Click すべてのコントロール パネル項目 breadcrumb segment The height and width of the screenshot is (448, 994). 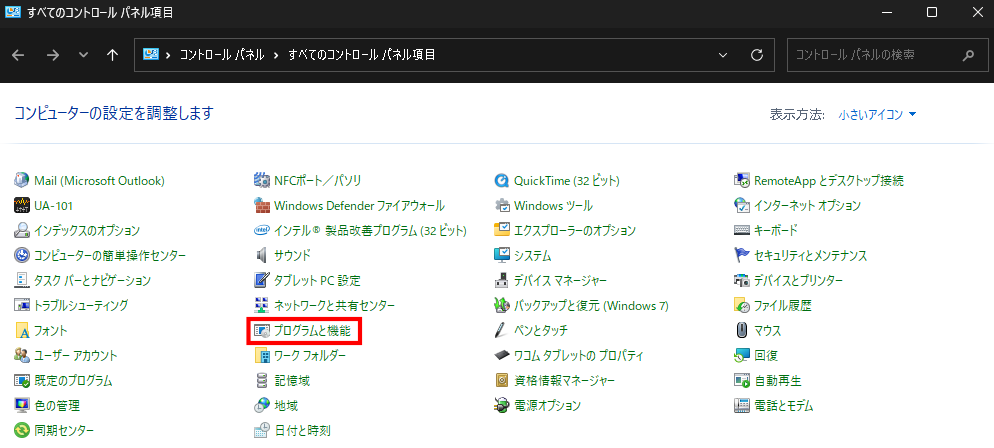361,55
